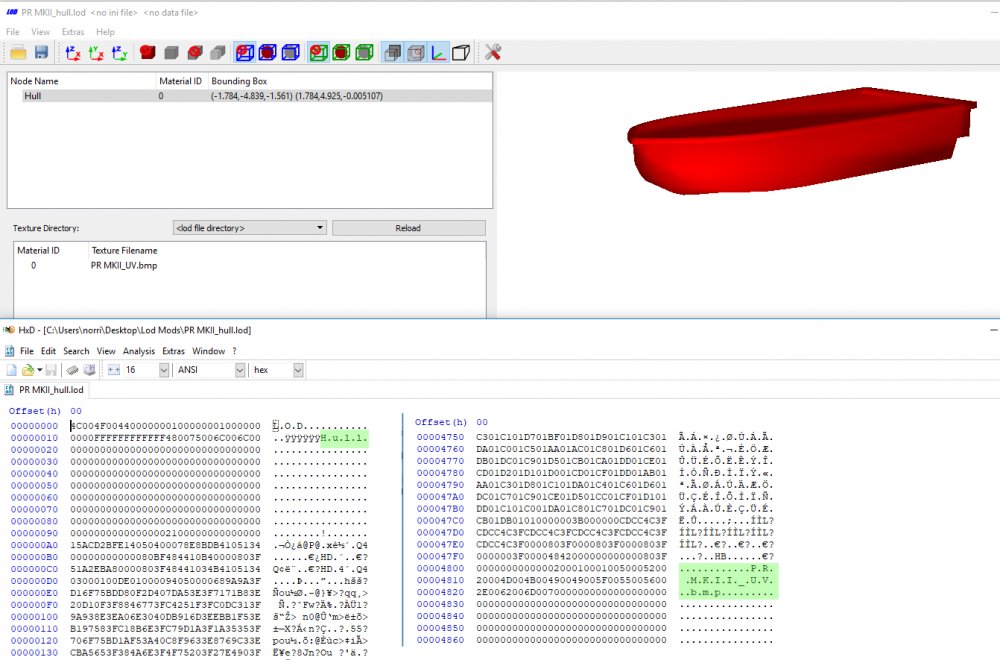Toggle the transparent gray cube icon
The image size is (1000, 660).
point(415,52)
